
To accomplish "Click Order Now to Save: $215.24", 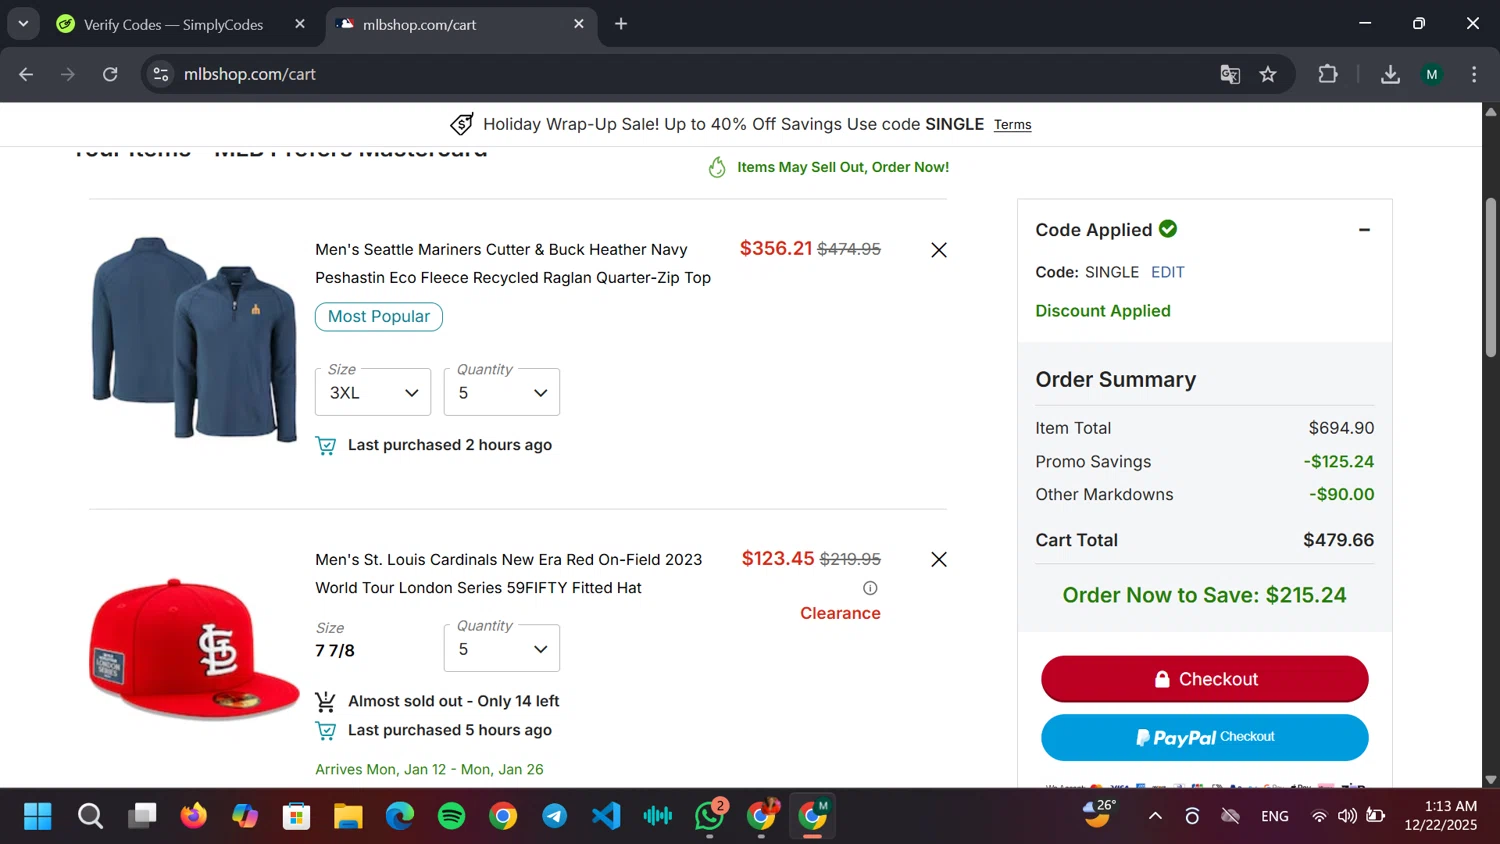I will (x=1204, y=595).
